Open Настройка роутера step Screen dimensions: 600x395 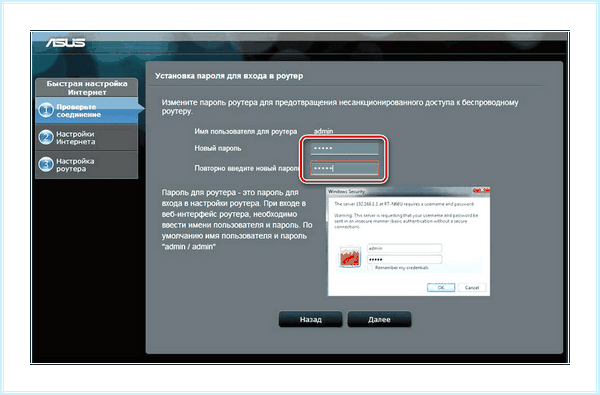(86, 165)
